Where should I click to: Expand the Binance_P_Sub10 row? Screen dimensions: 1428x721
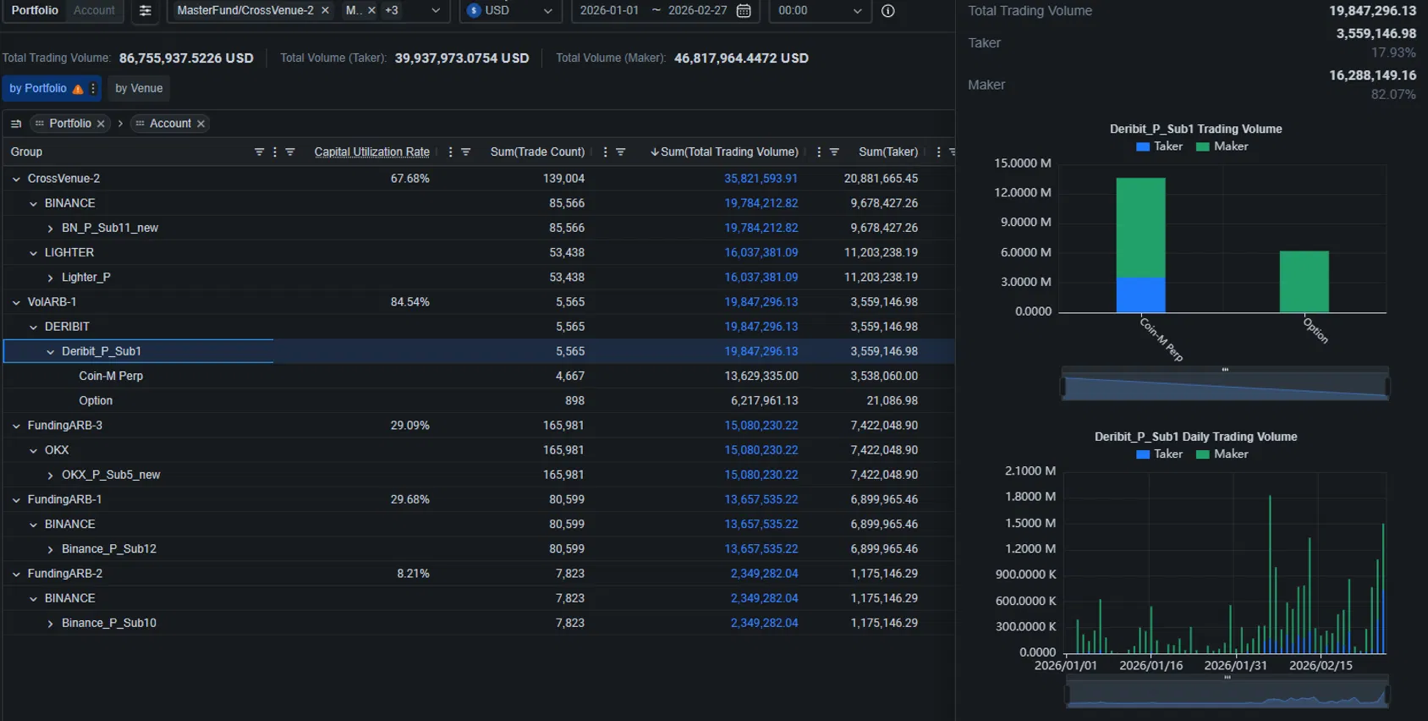click(x=50, y=623)
